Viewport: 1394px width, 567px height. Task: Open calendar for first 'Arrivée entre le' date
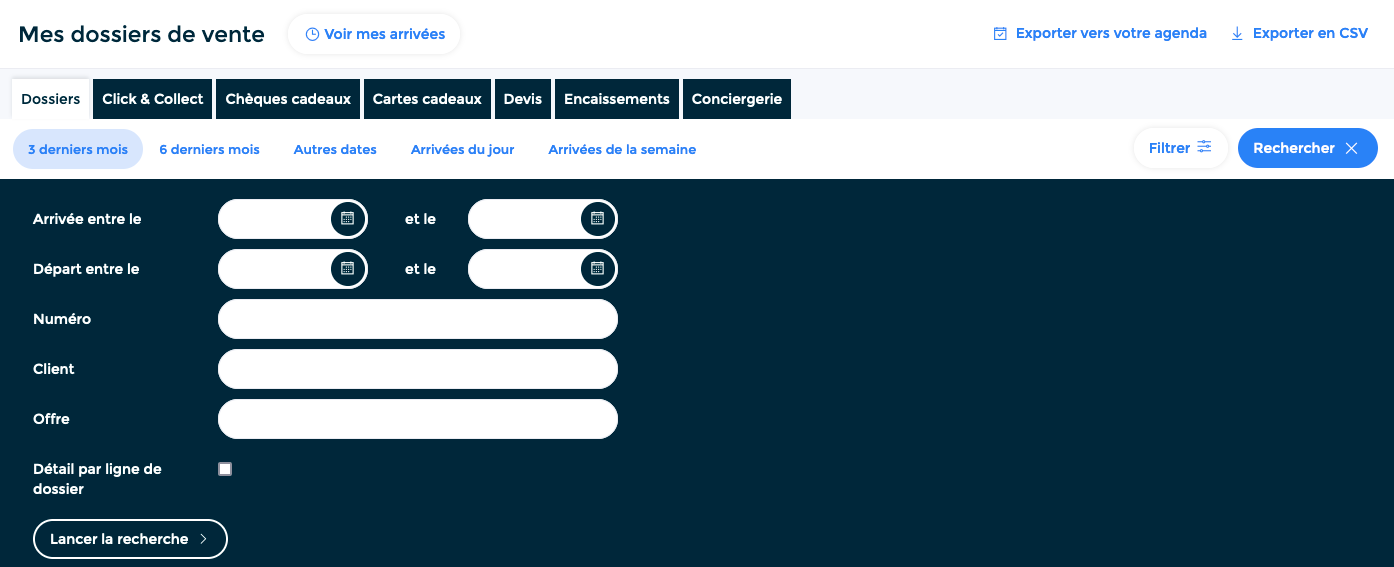(x=347, y=218)
